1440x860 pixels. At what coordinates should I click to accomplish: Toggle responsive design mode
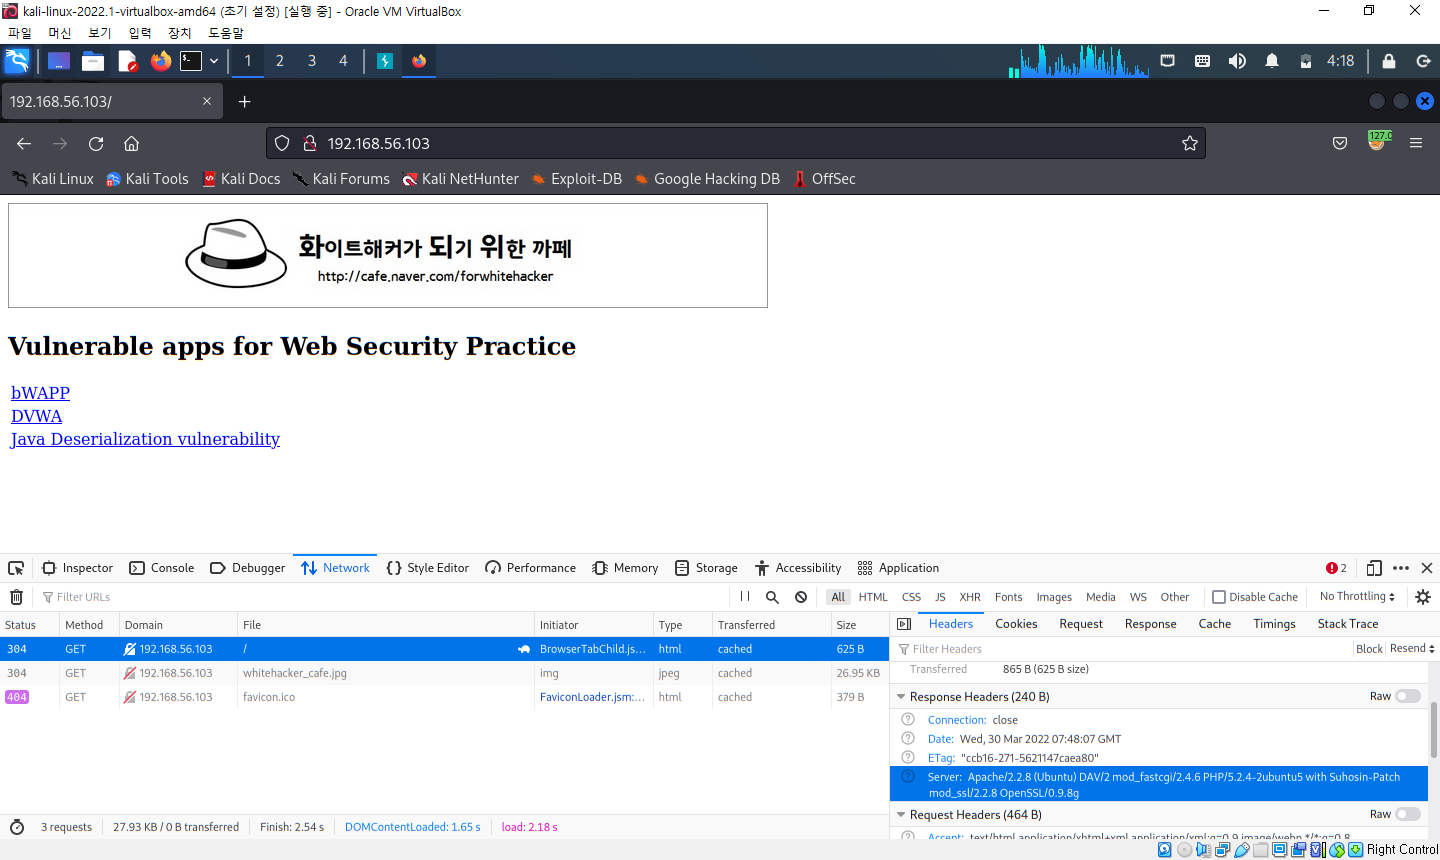[1374, 568]
